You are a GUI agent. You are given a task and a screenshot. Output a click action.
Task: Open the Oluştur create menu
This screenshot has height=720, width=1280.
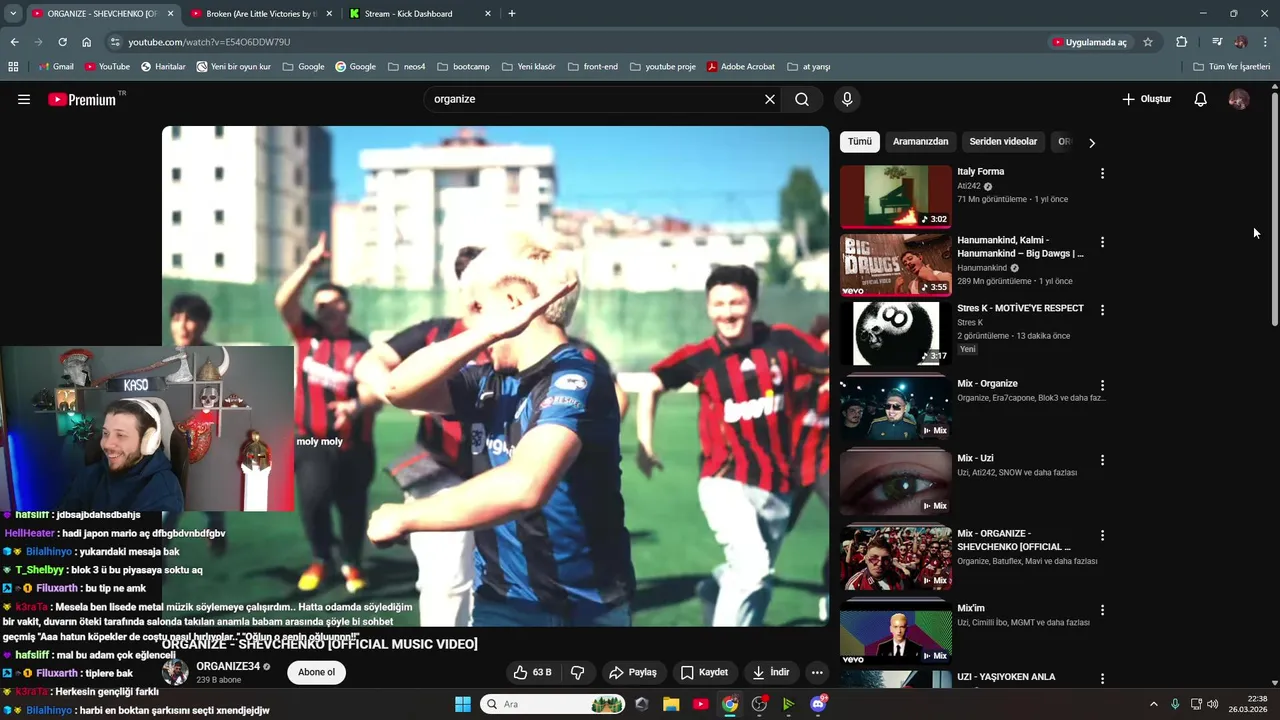[1146, 99]
